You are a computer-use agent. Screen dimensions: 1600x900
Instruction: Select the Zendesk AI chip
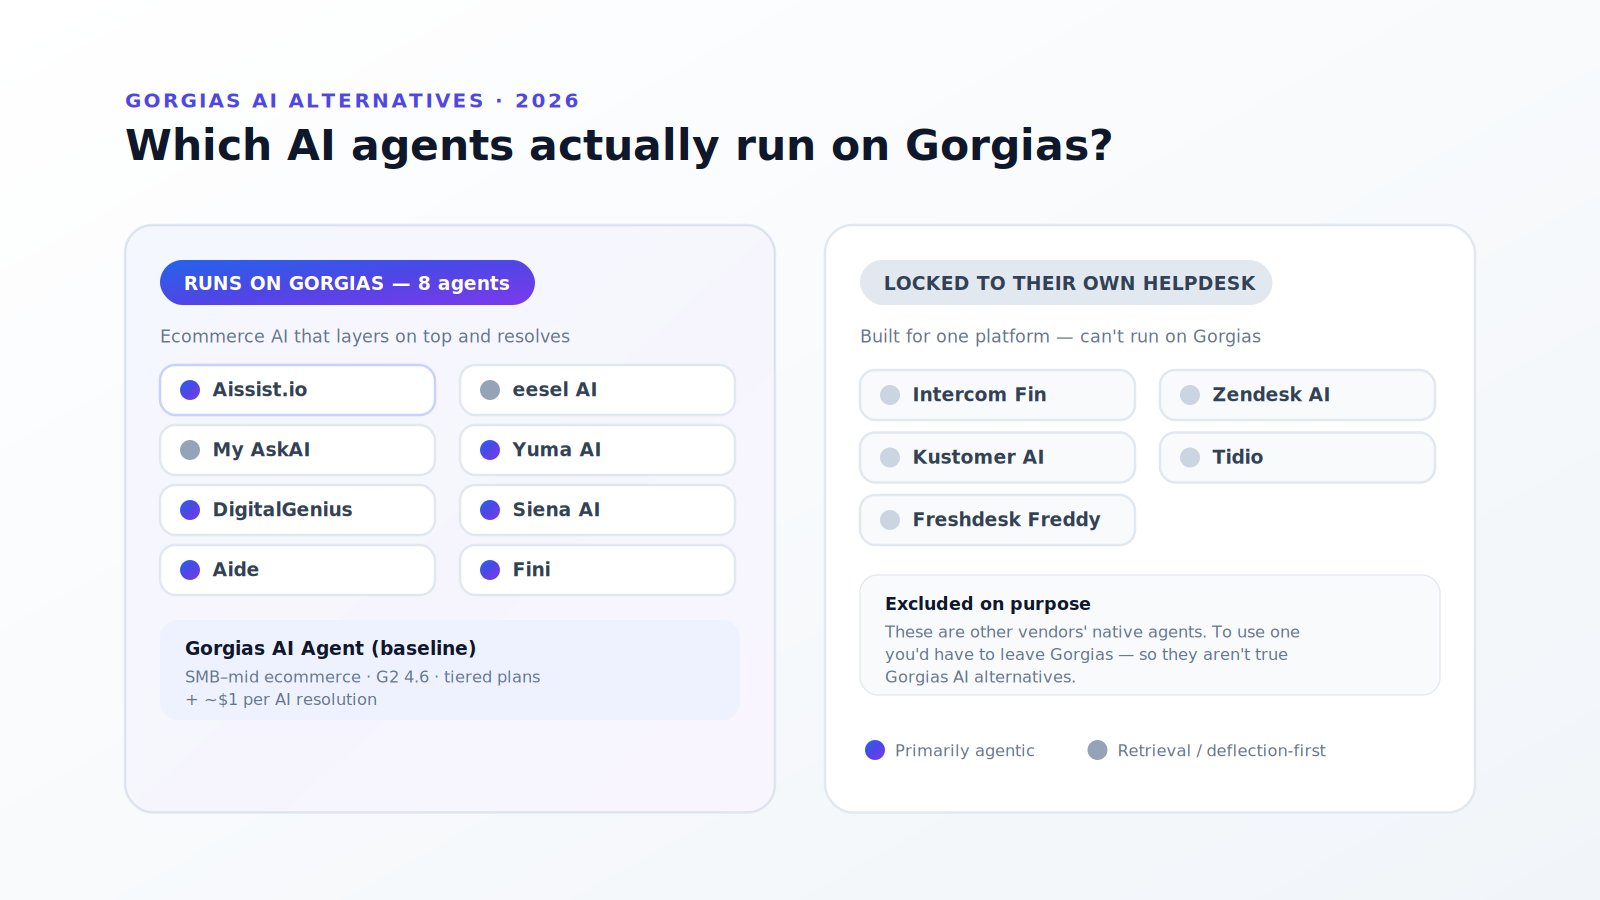click(1297, 395)
